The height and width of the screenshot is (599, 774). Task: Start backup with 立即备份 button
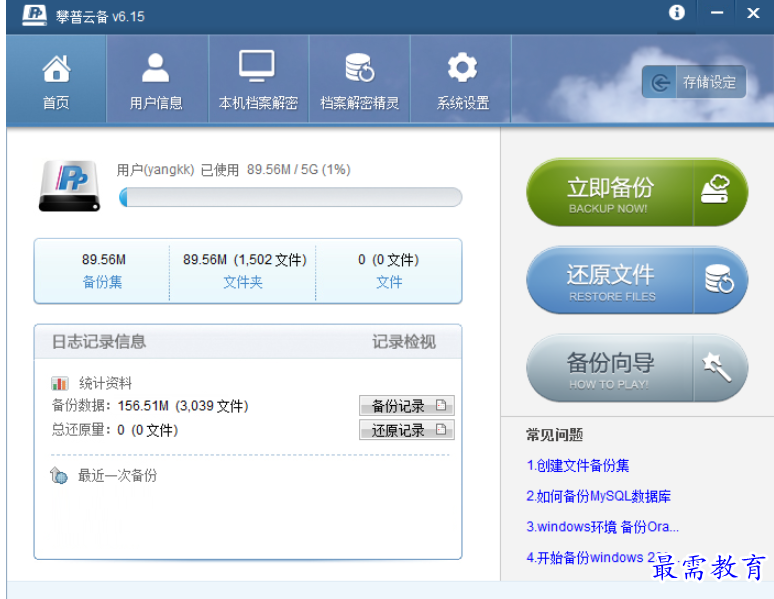[637, 193]
